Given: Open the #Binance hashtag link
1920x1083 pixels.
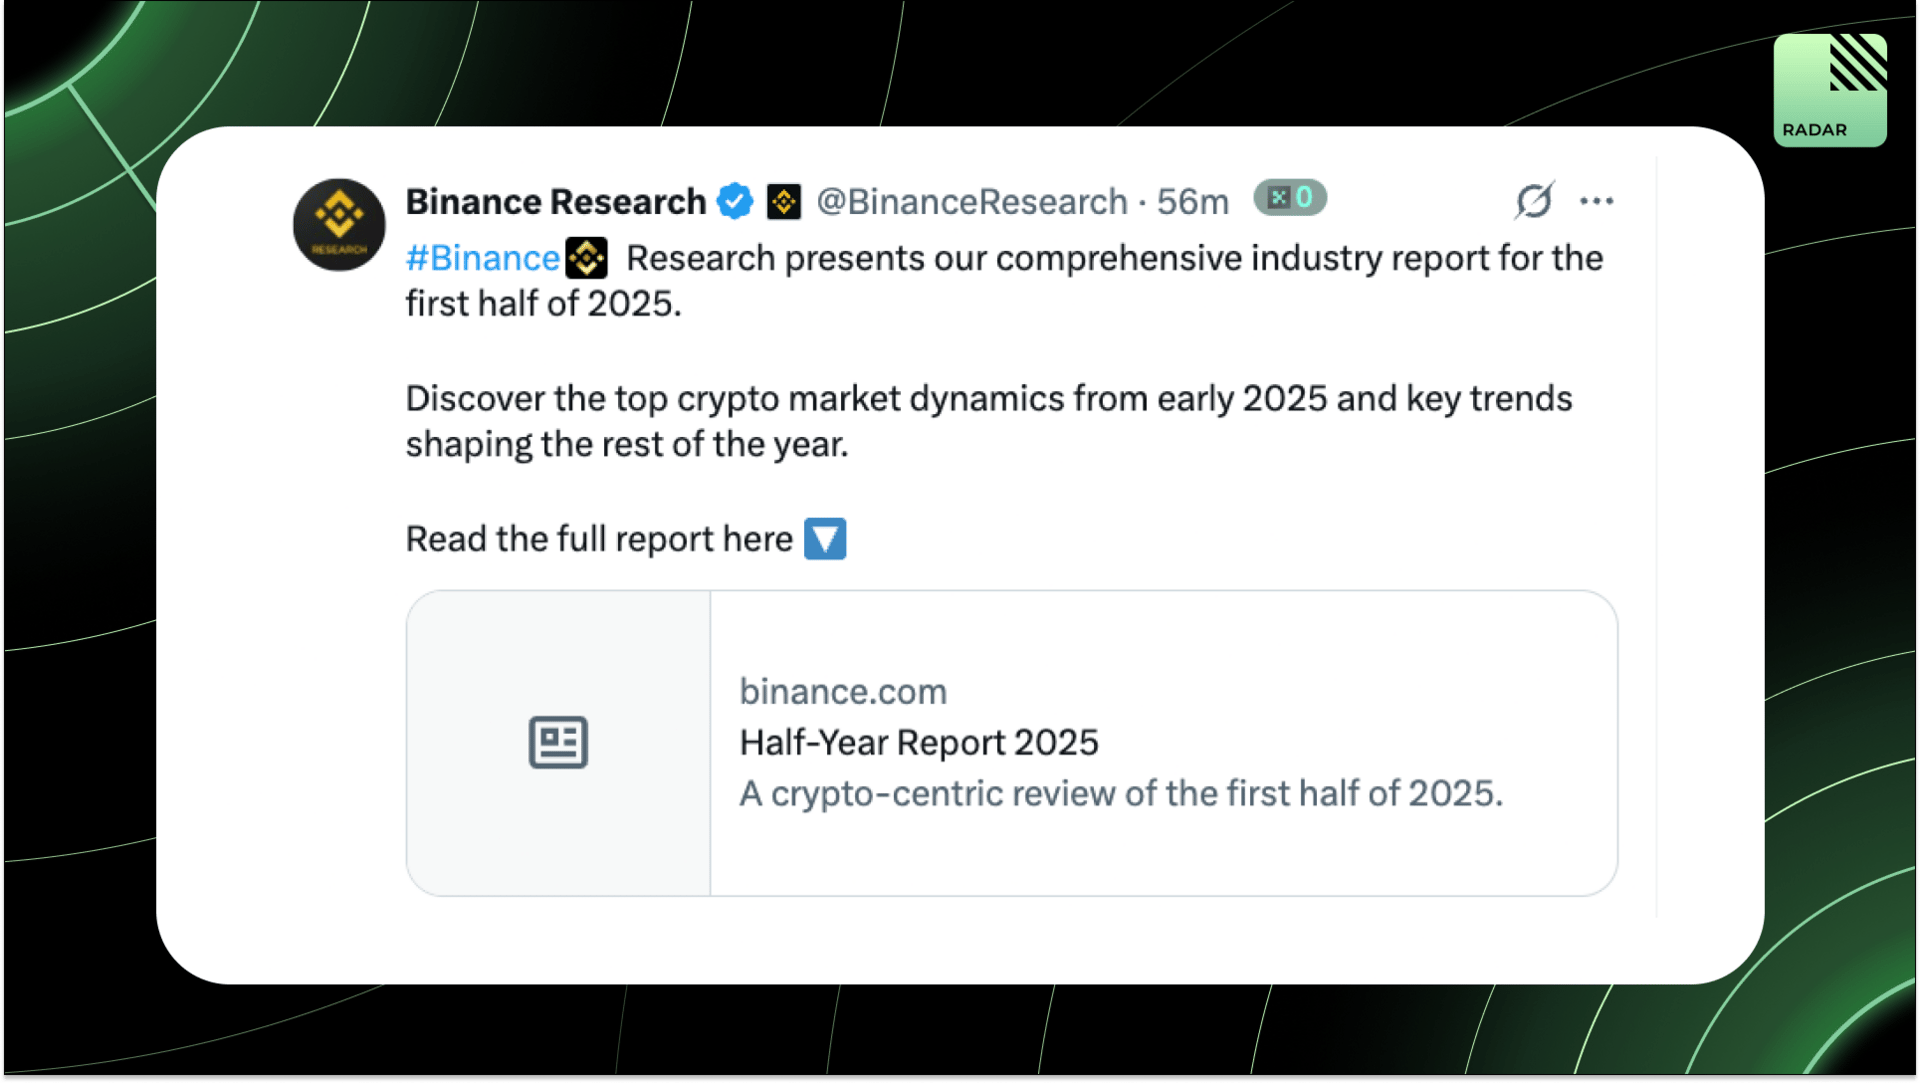Looking at the screenshot, I should [x=482, y=258].
